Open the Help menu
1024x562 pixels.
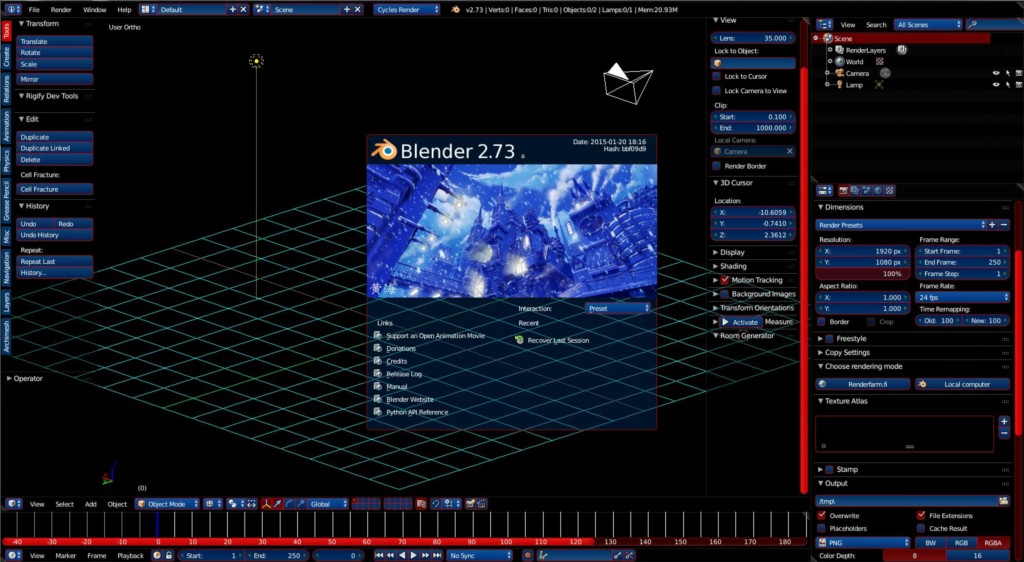coord(124,10)
